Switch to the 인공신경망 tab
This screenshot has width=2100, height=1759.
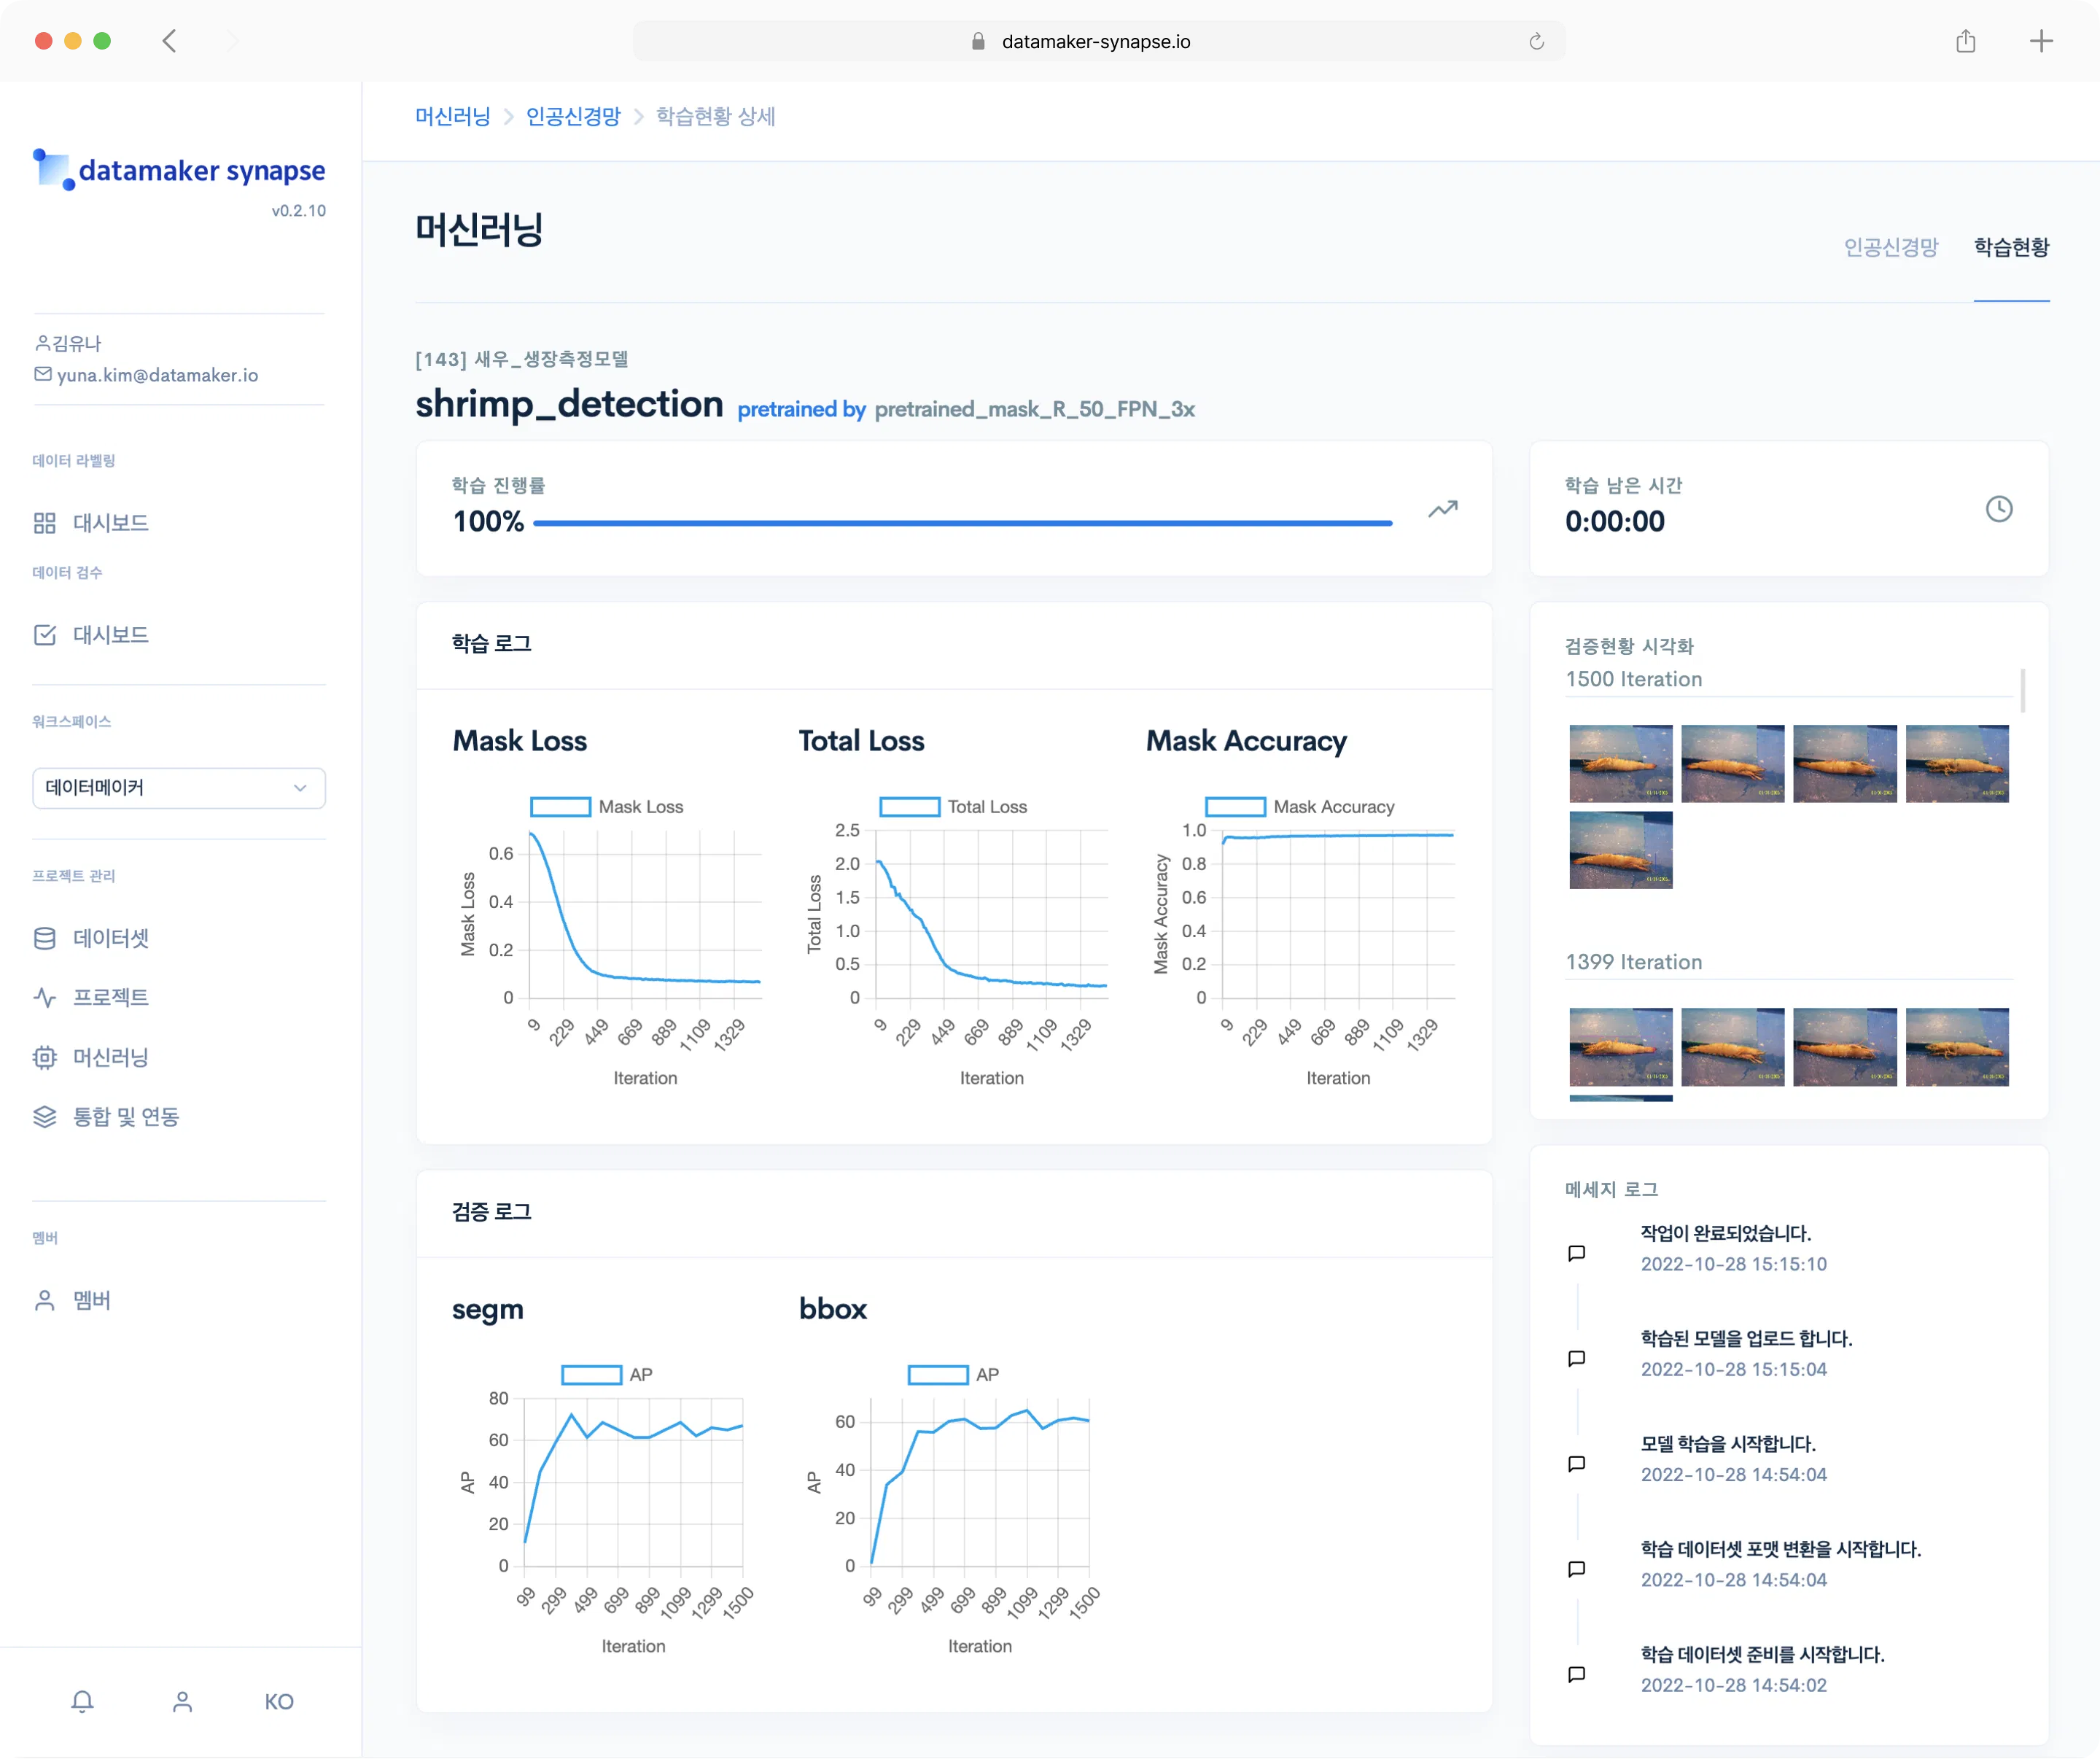pyautogui.click(x=1890, y=247)
